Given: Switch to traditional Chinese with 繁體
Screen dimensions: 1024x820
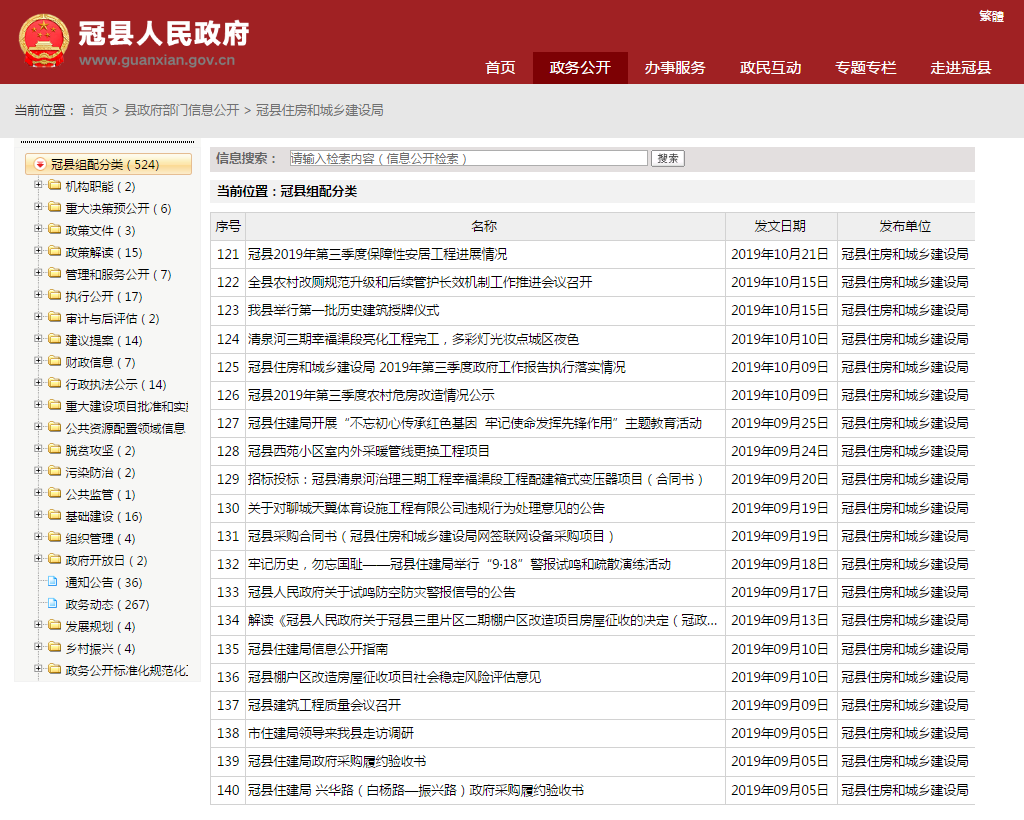Looking at the screenshot, I should point(991,16).
